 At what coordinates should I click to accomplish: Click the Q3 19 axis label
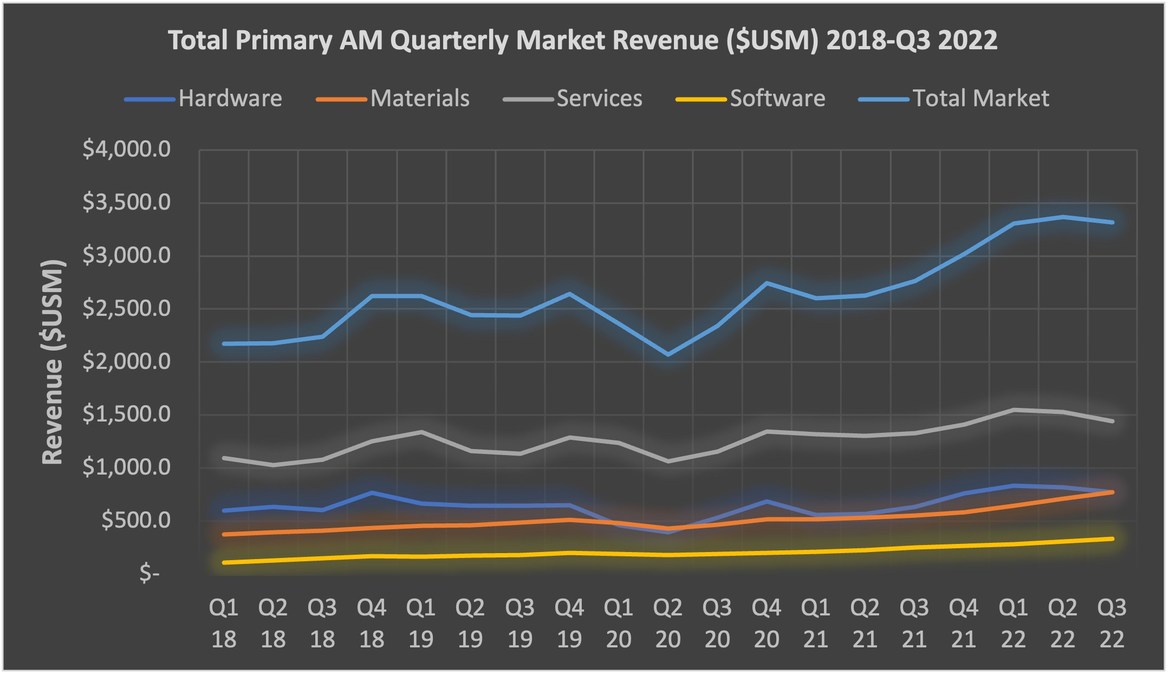click(520, 624)
